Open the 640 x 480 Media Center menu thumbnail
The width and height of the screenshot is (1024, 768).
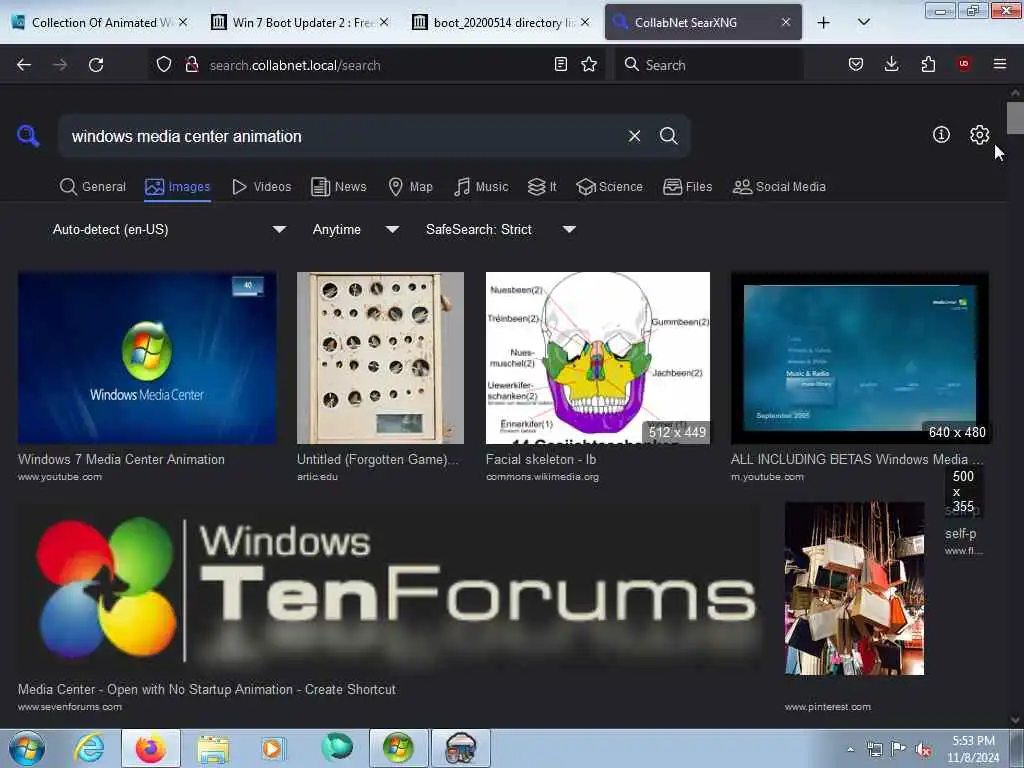tap(859, 358)
